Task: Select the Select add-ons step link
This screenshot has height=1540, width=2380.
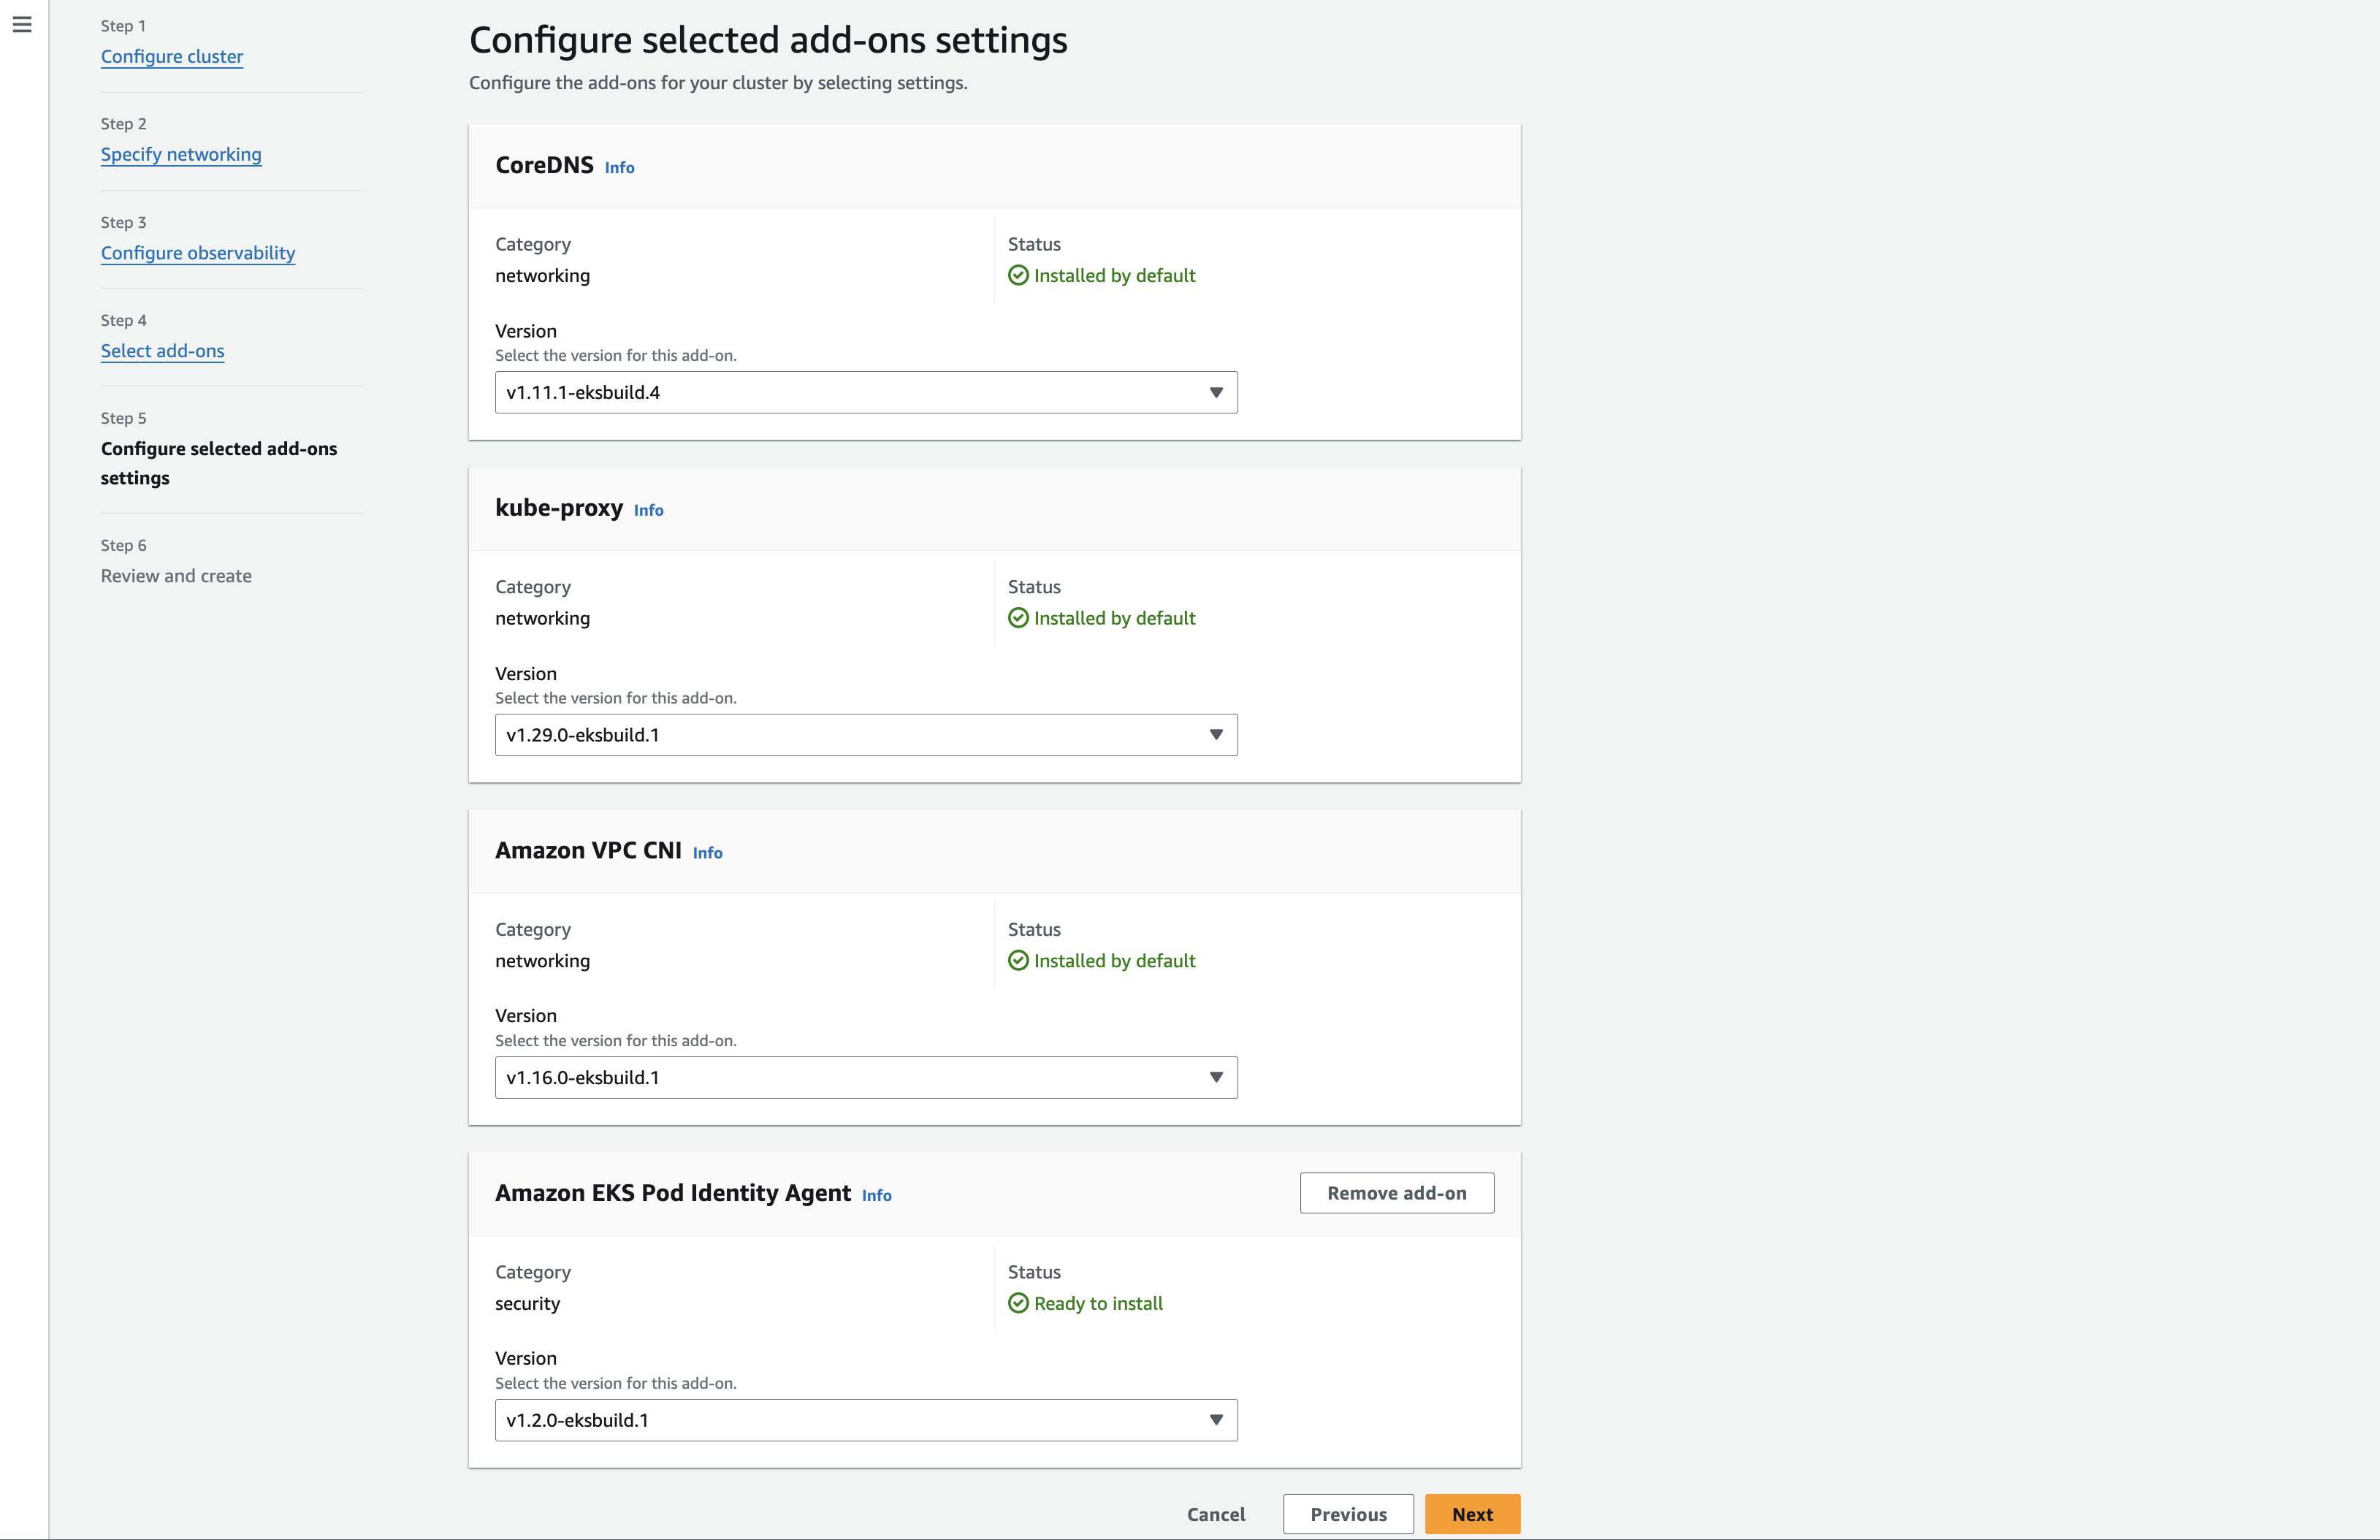Action: 162,351
